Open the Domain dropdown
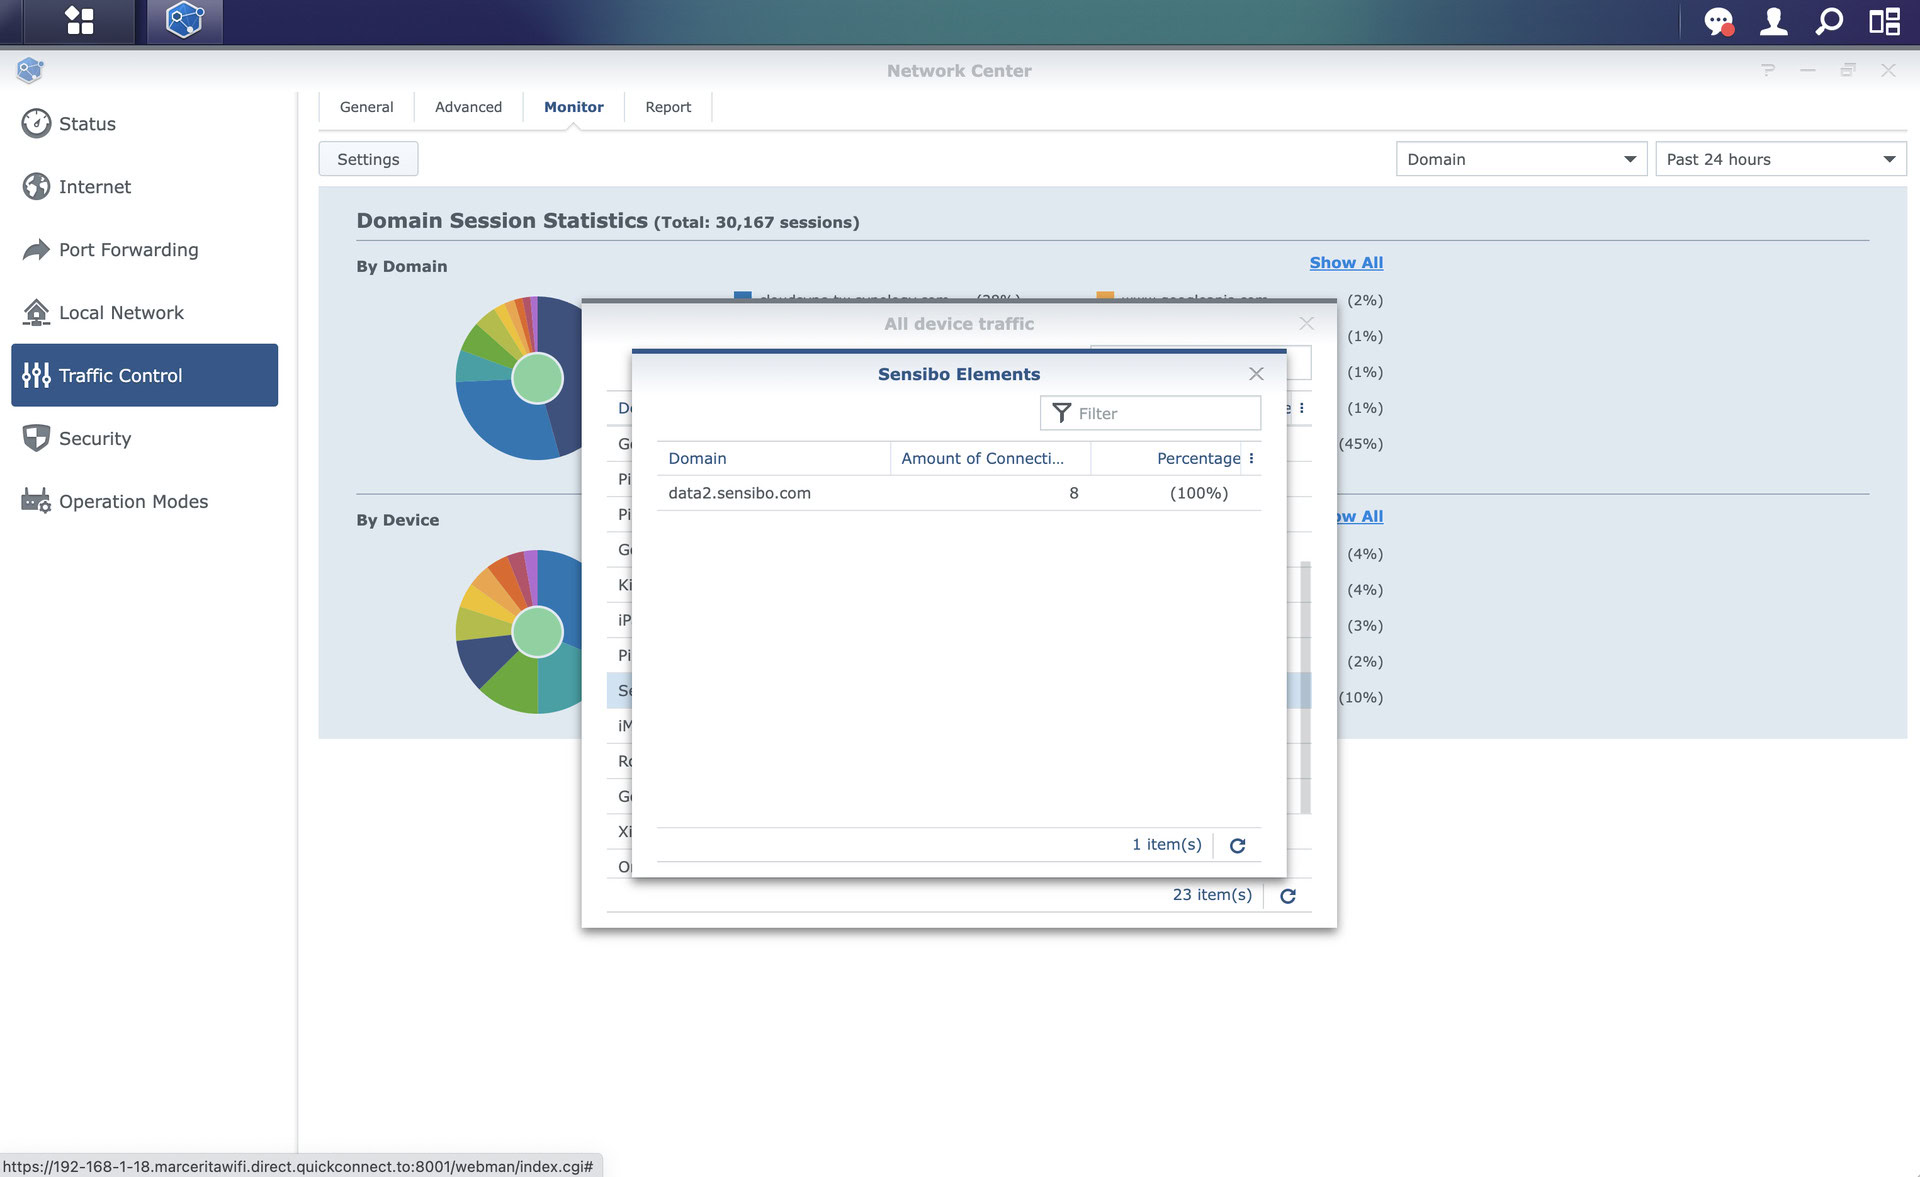Viewport: 1920px width, 1177px height. pyautogui.click(x=1521, y=159)
